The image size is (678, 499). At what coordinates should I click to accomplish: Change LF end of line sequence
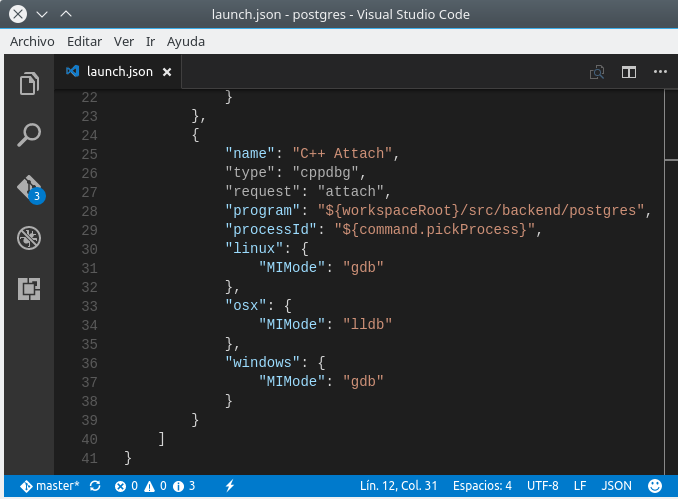580,486
